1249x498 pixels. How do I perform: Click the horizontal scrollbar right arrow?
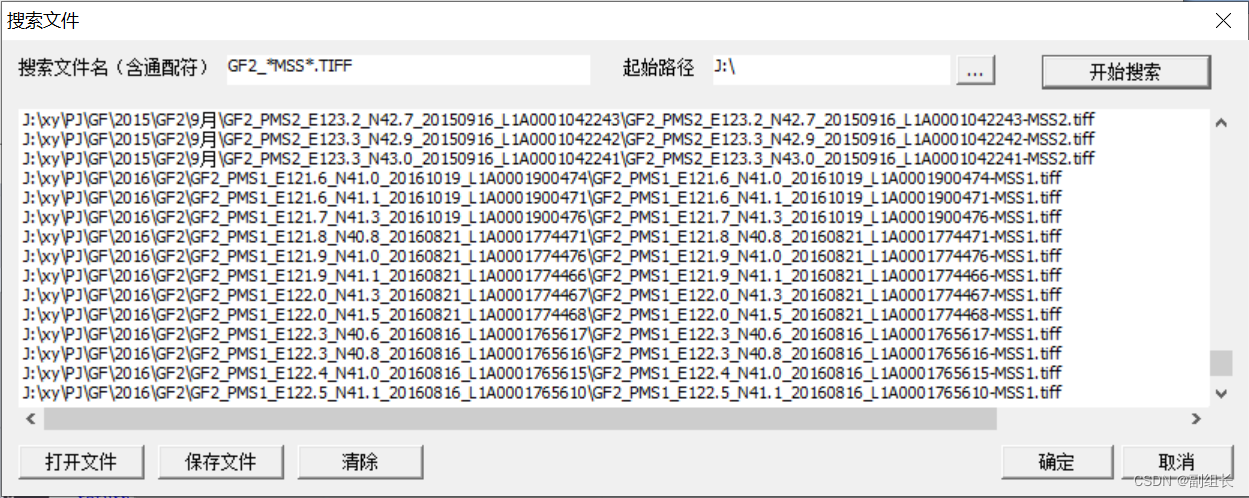pyautogui.click(x=1195, y=419)
